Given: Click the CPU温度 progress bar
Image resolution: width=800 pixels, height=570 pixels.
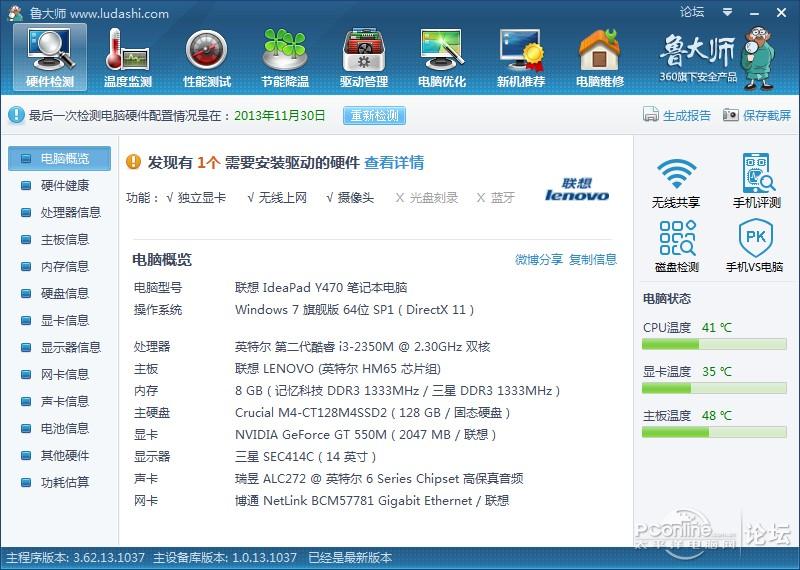Looking at the screenshot, I should [714, 345].
